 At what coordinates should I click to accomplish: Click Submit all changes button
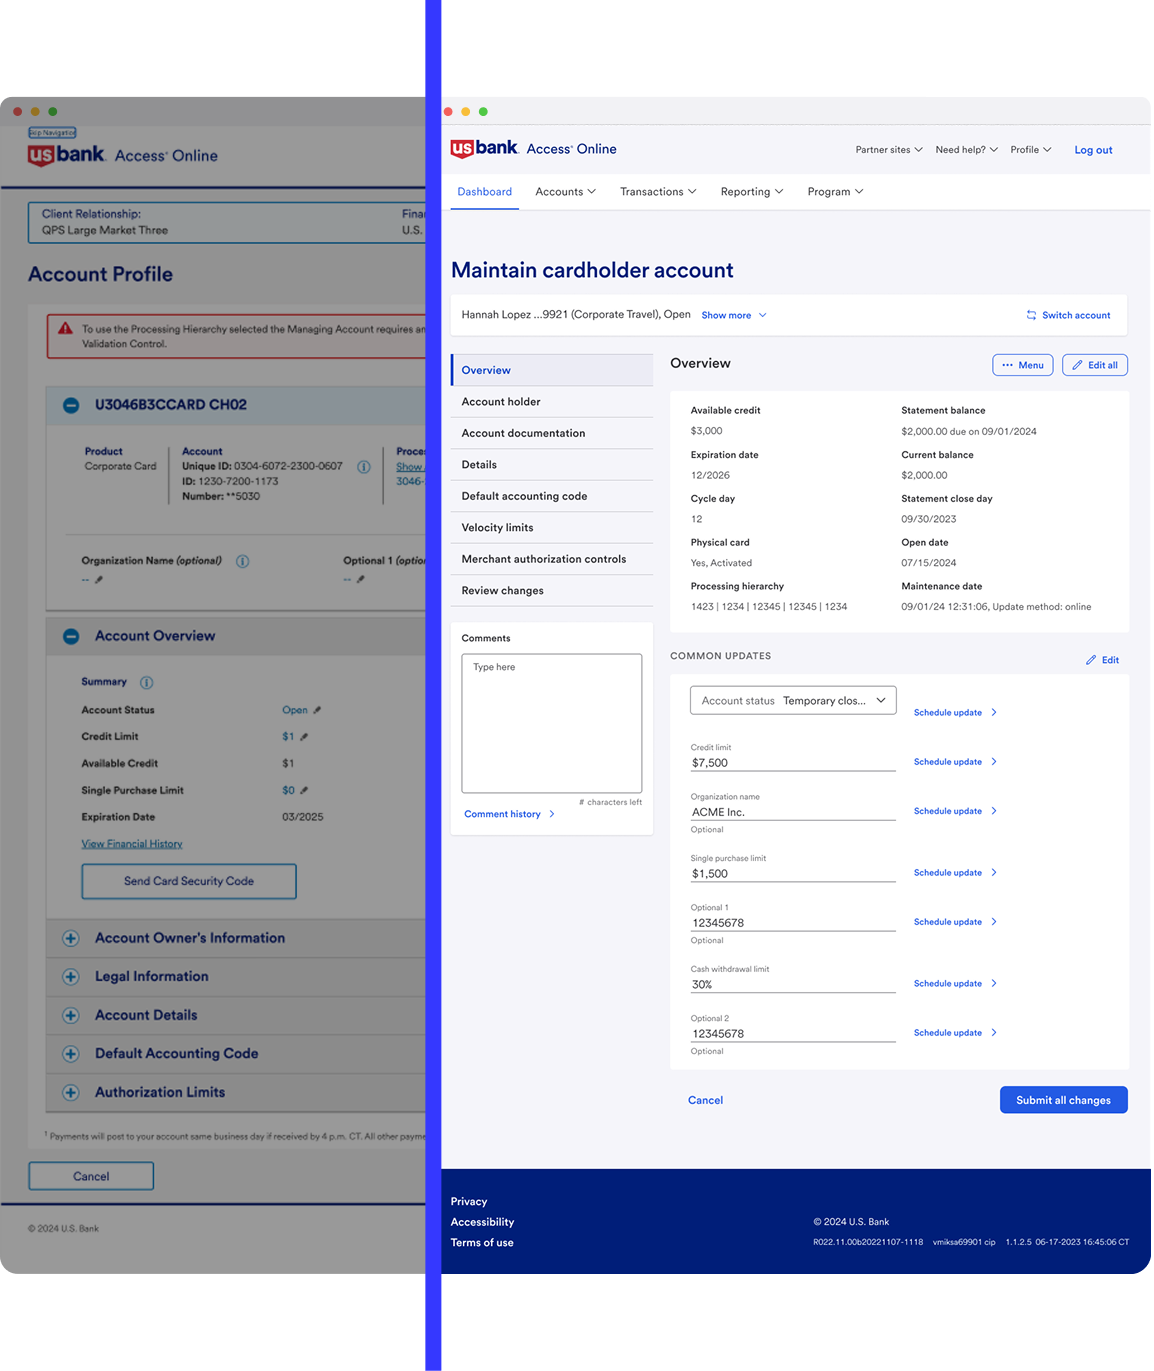tap(1063, 1100)
